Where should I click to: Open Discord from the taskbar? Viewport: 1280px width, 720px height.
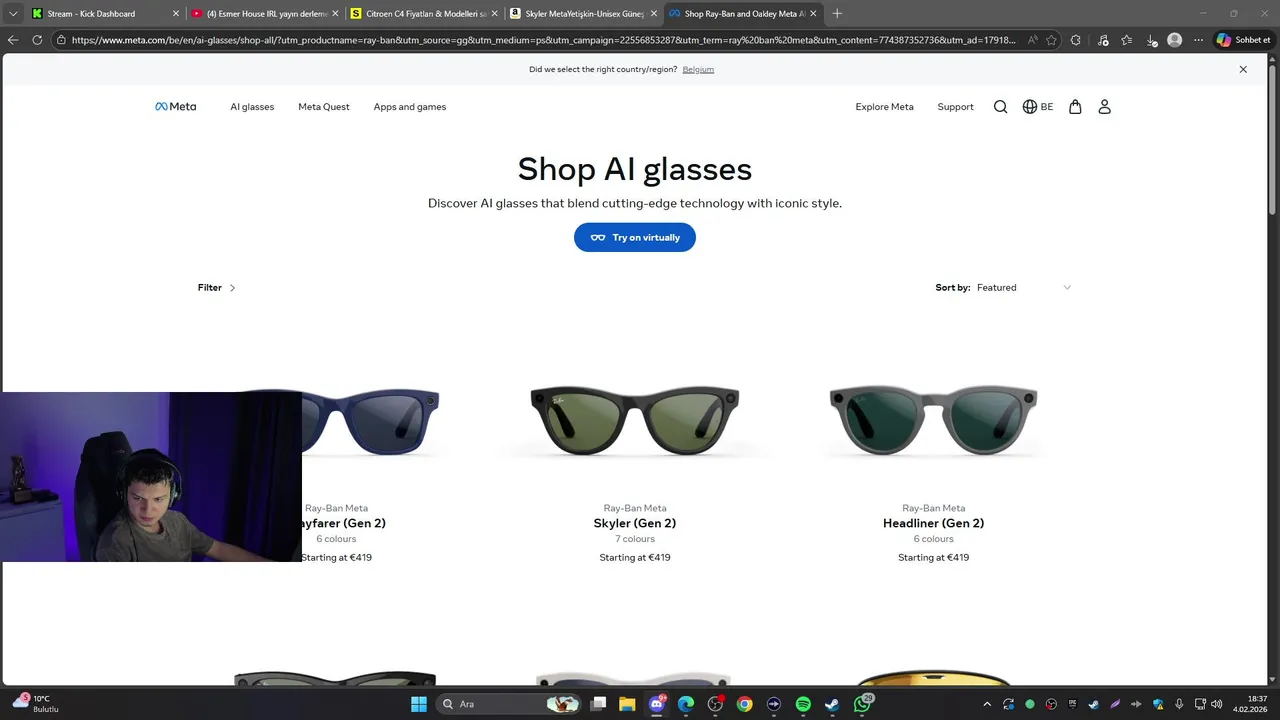click(657, 704)
